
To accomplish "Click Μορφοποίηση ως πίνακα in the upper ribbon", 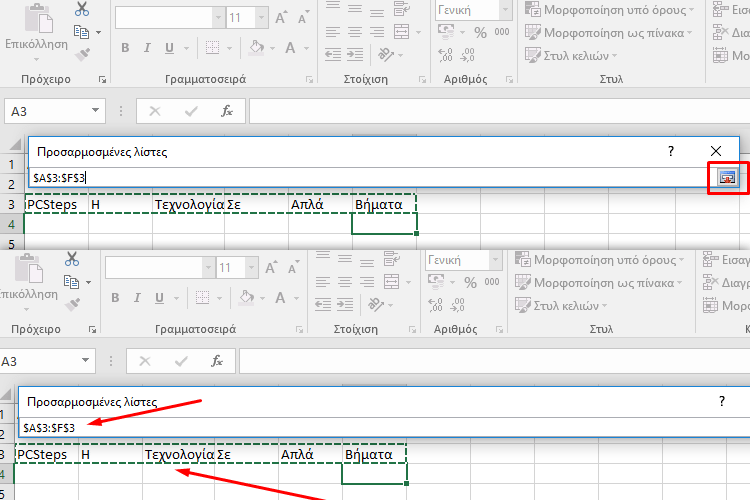I will (x=611, y=32).
